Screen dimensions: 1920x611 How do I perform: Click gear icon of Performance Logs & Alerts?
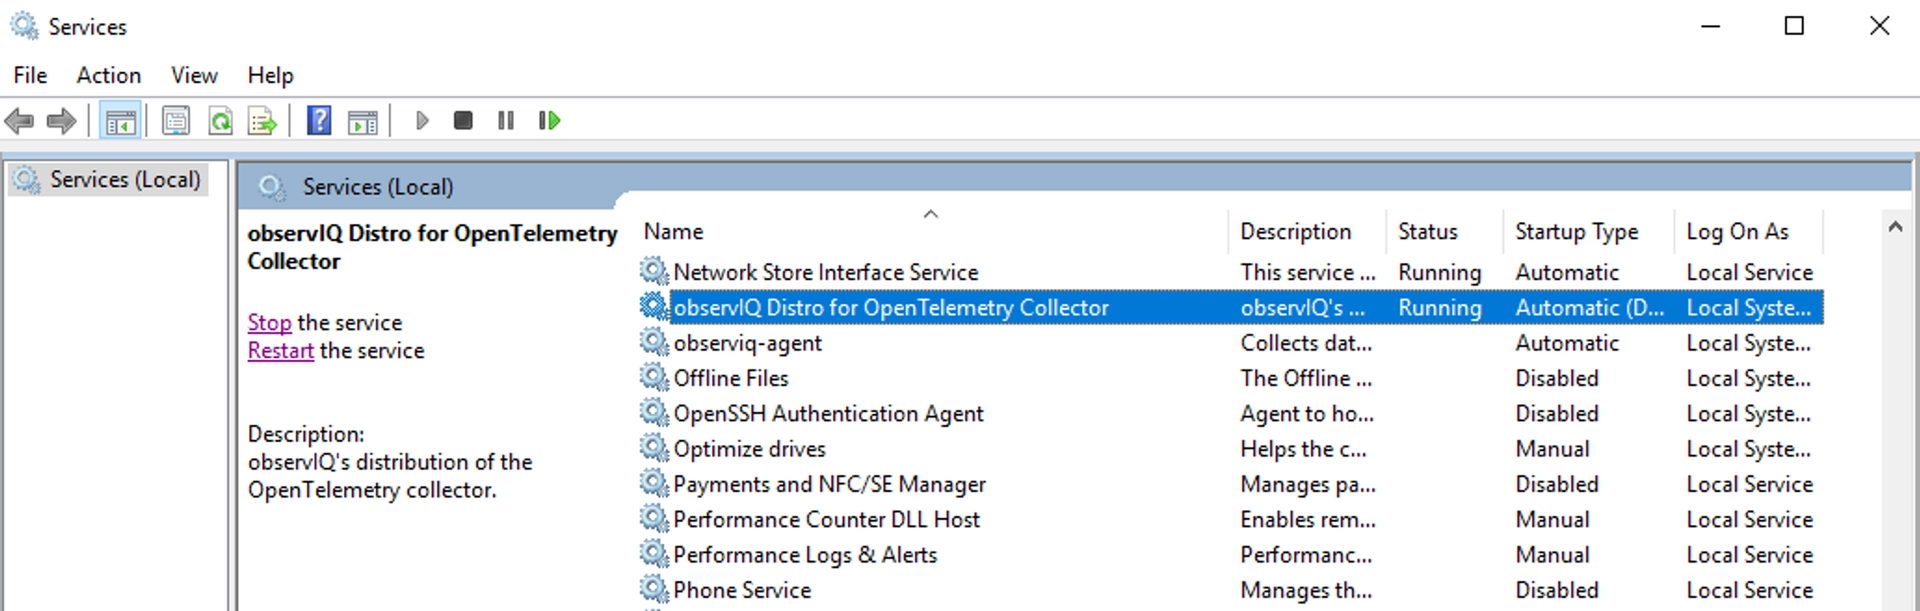654,554
